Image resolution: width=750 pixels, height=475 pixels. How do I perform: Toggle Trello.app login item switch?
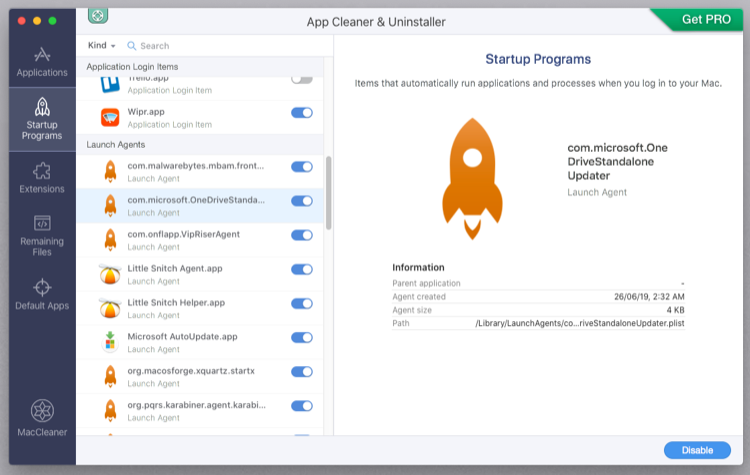tap(302, 79)
